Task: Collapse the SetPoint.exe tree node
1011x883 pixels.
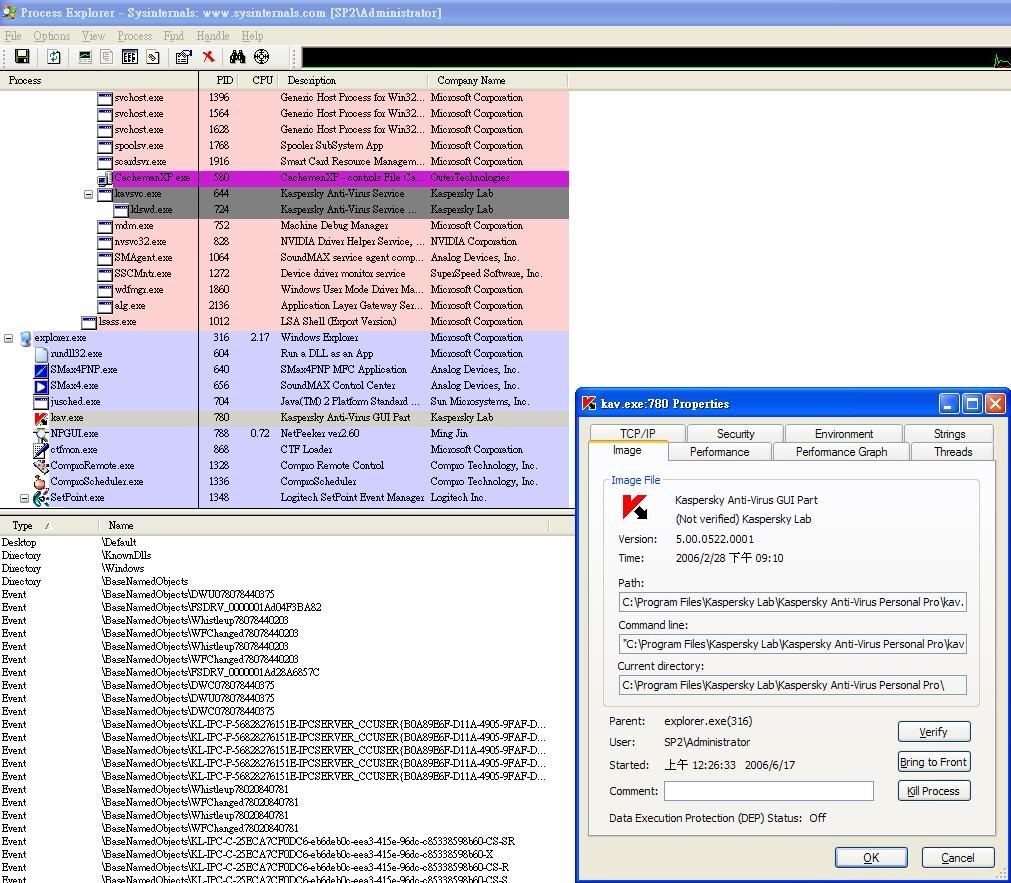Action: tap(24, 498)
